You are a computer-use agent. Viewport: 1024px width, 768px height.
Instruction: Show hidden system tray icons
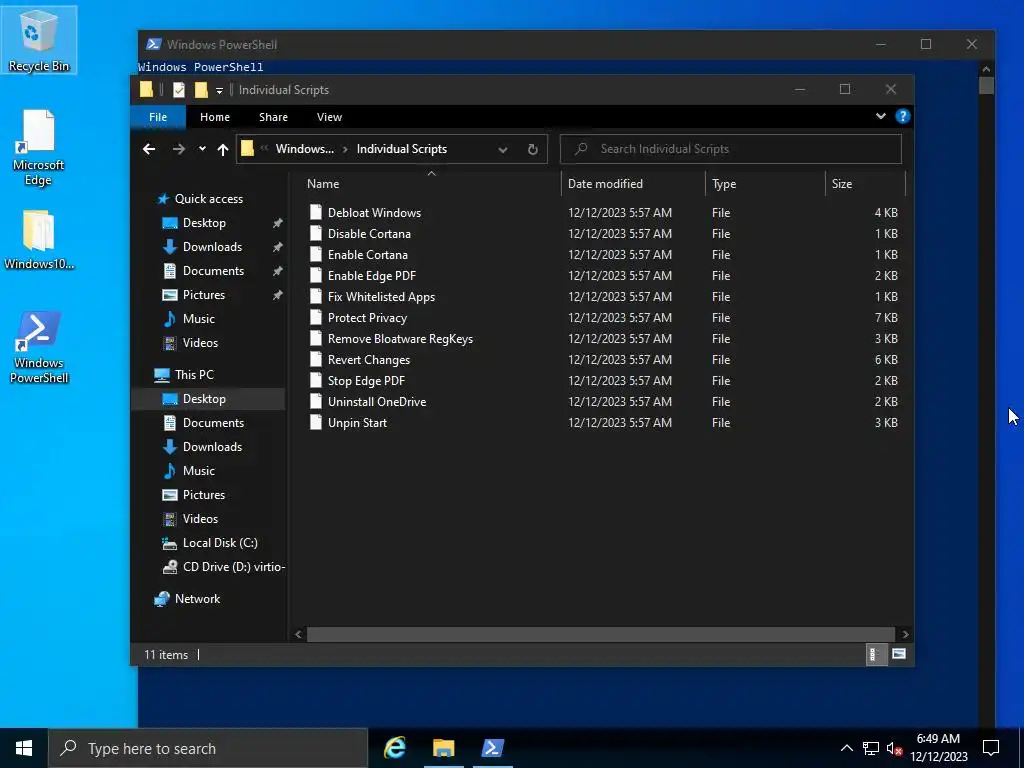846,748
